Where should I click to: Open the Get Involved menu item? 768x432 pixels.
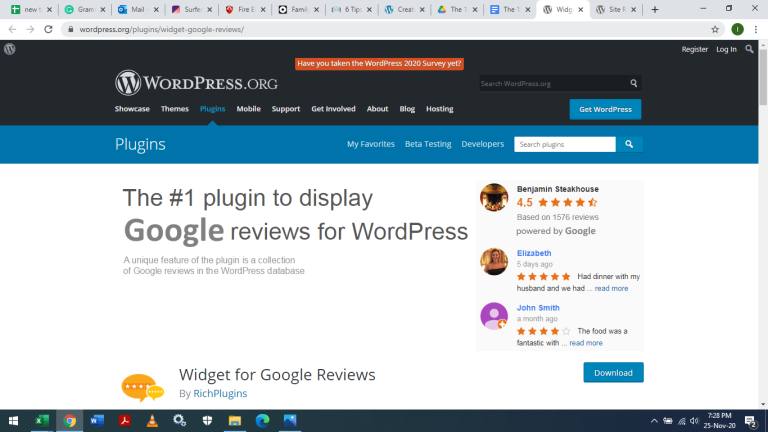click(333, 109)
